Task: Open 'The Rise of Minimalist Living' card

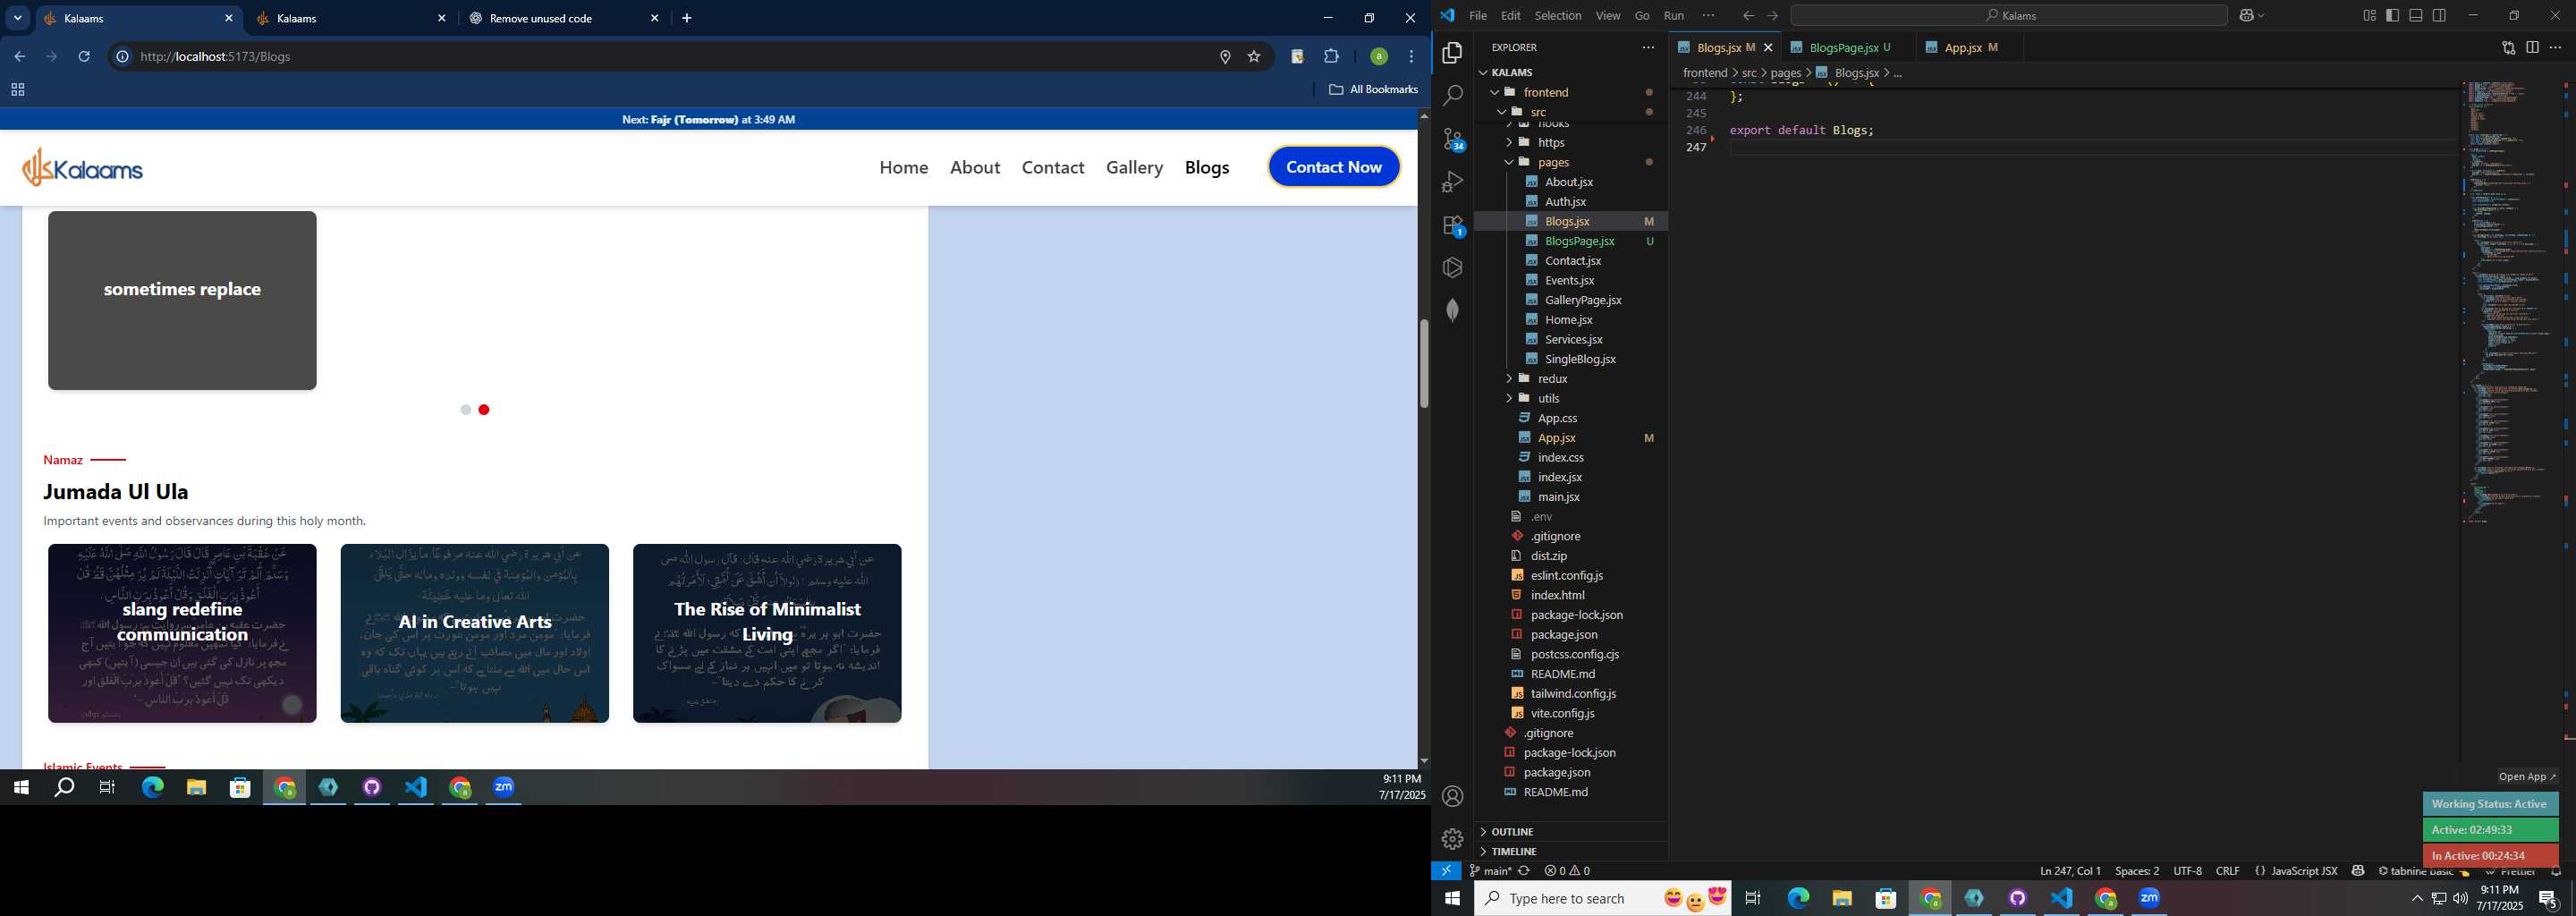Action: coord(767,633)
